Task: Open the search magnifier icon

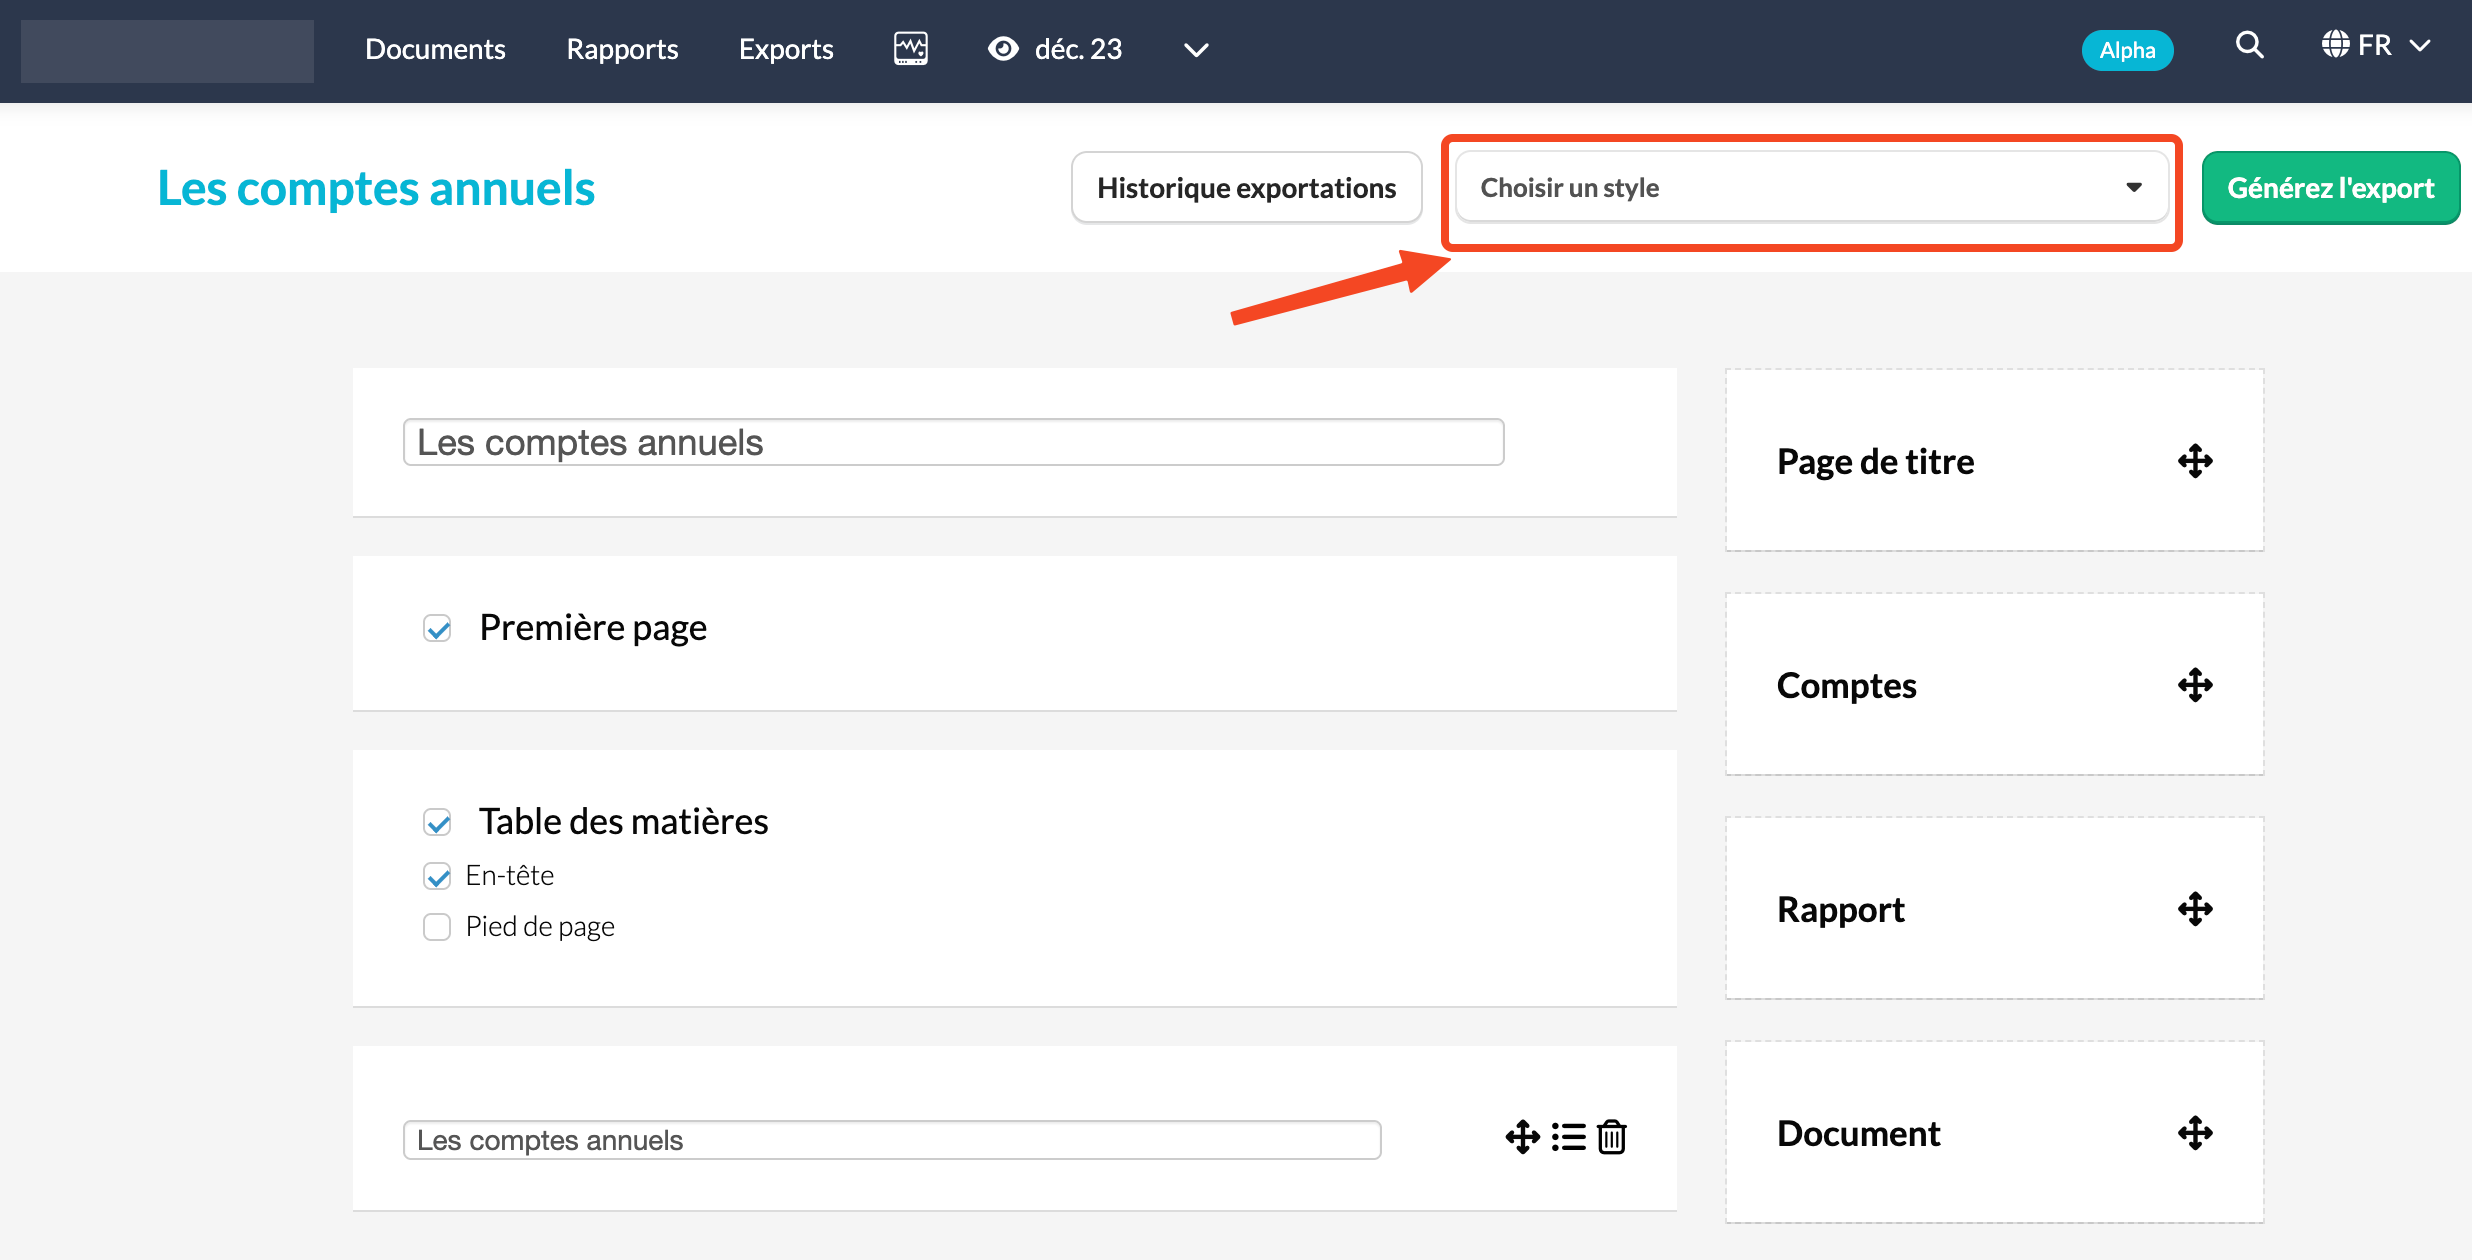Action: coord(2249,45)
